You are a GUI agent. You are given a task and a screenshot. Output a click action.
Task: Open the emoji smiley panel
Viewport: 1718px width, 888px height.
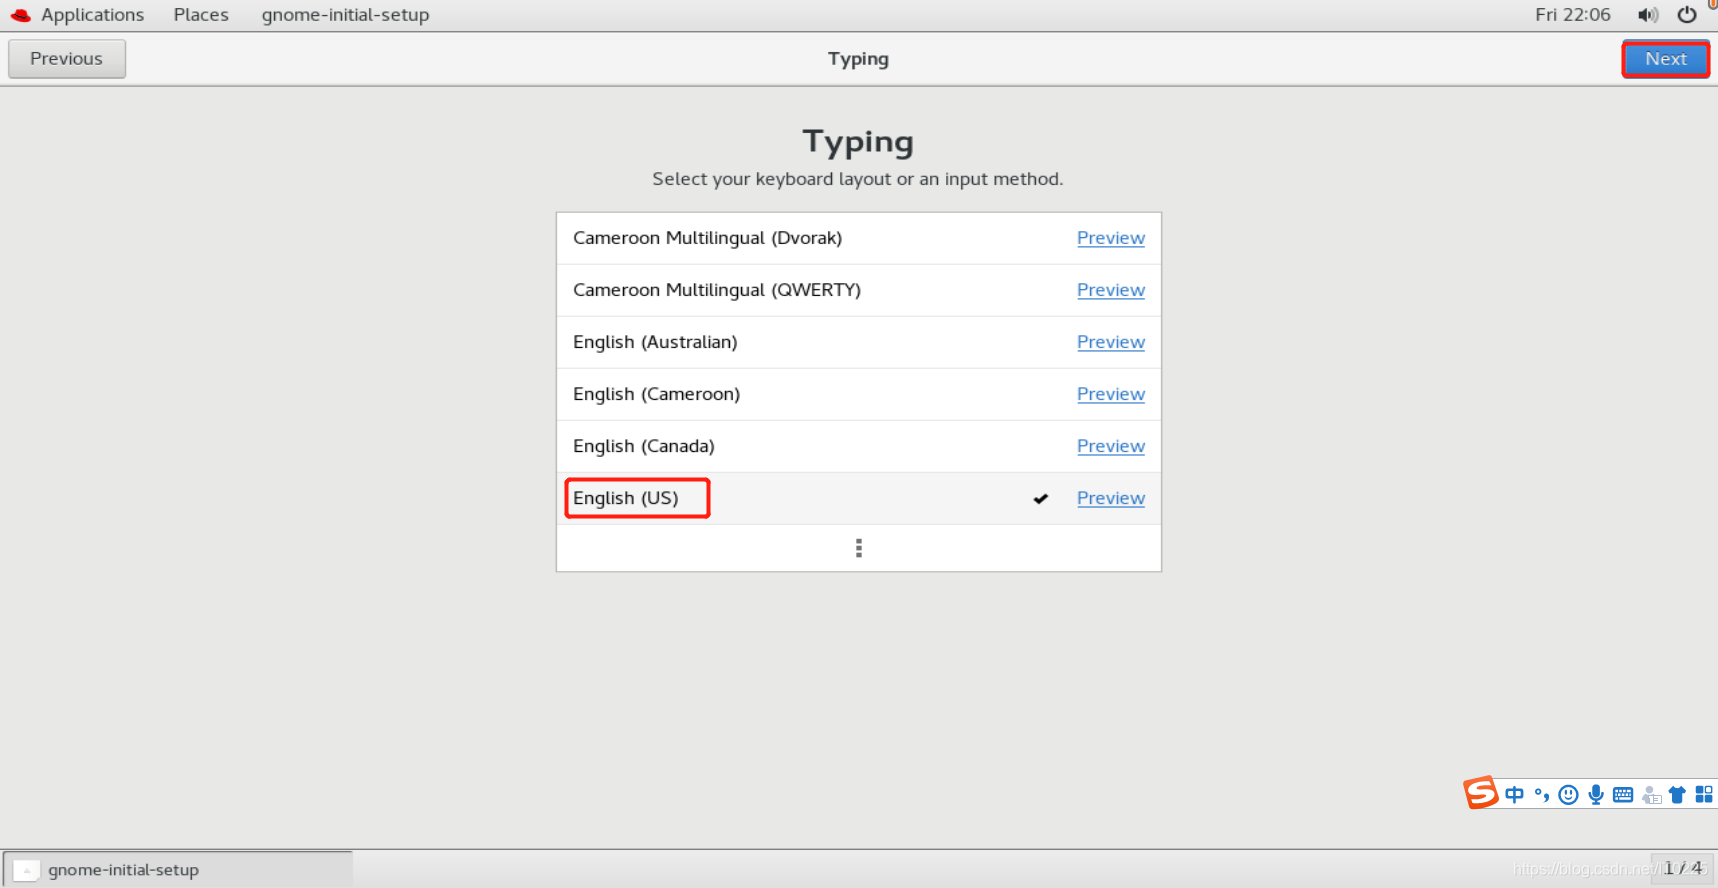tap(1569, 795)
